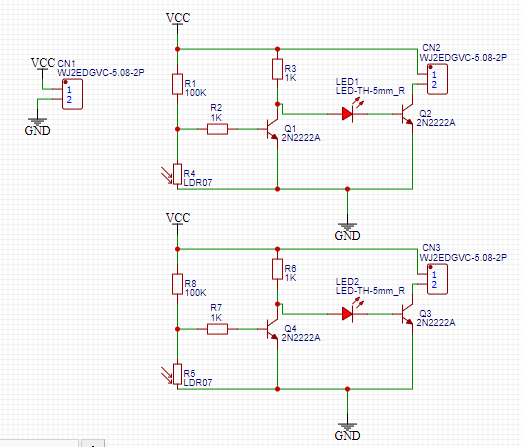Click the LED1 designator label

(347, 82)
